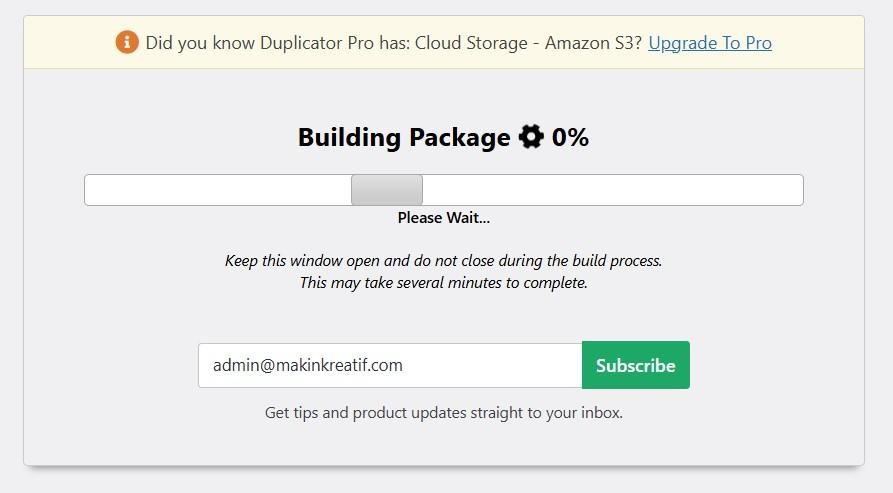Click the 'Keep this window open' notice
The image size is (893, 493).
[444, 261]
